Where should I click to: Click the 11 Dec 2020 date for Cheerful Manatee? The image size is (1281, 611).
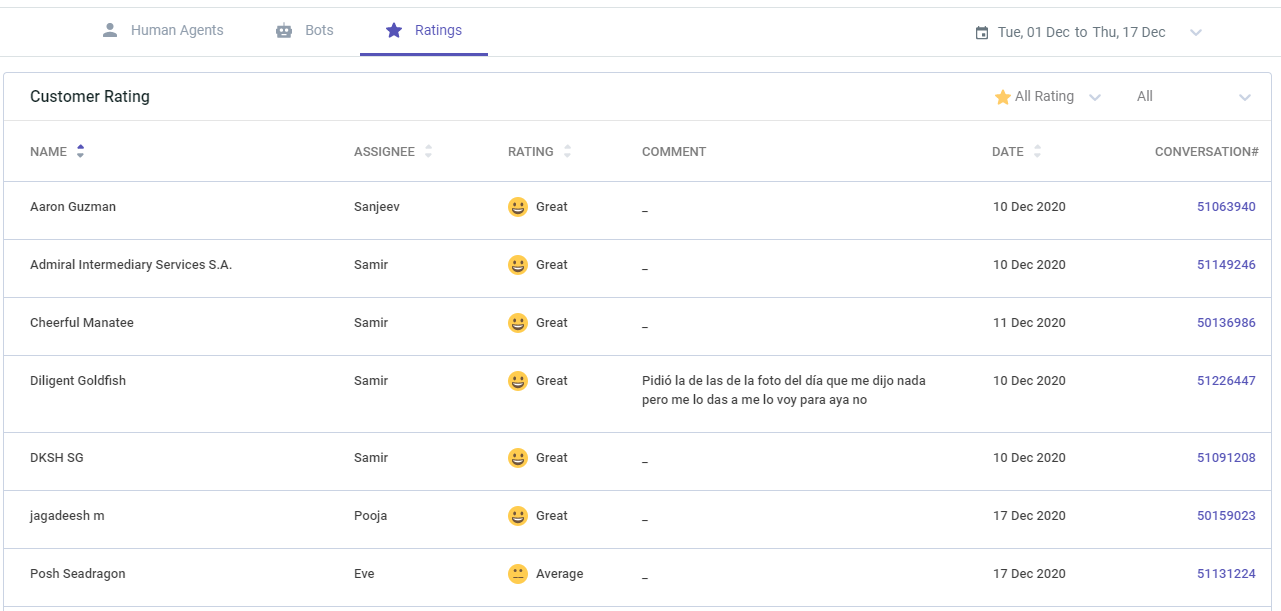tap(1029, 323)
